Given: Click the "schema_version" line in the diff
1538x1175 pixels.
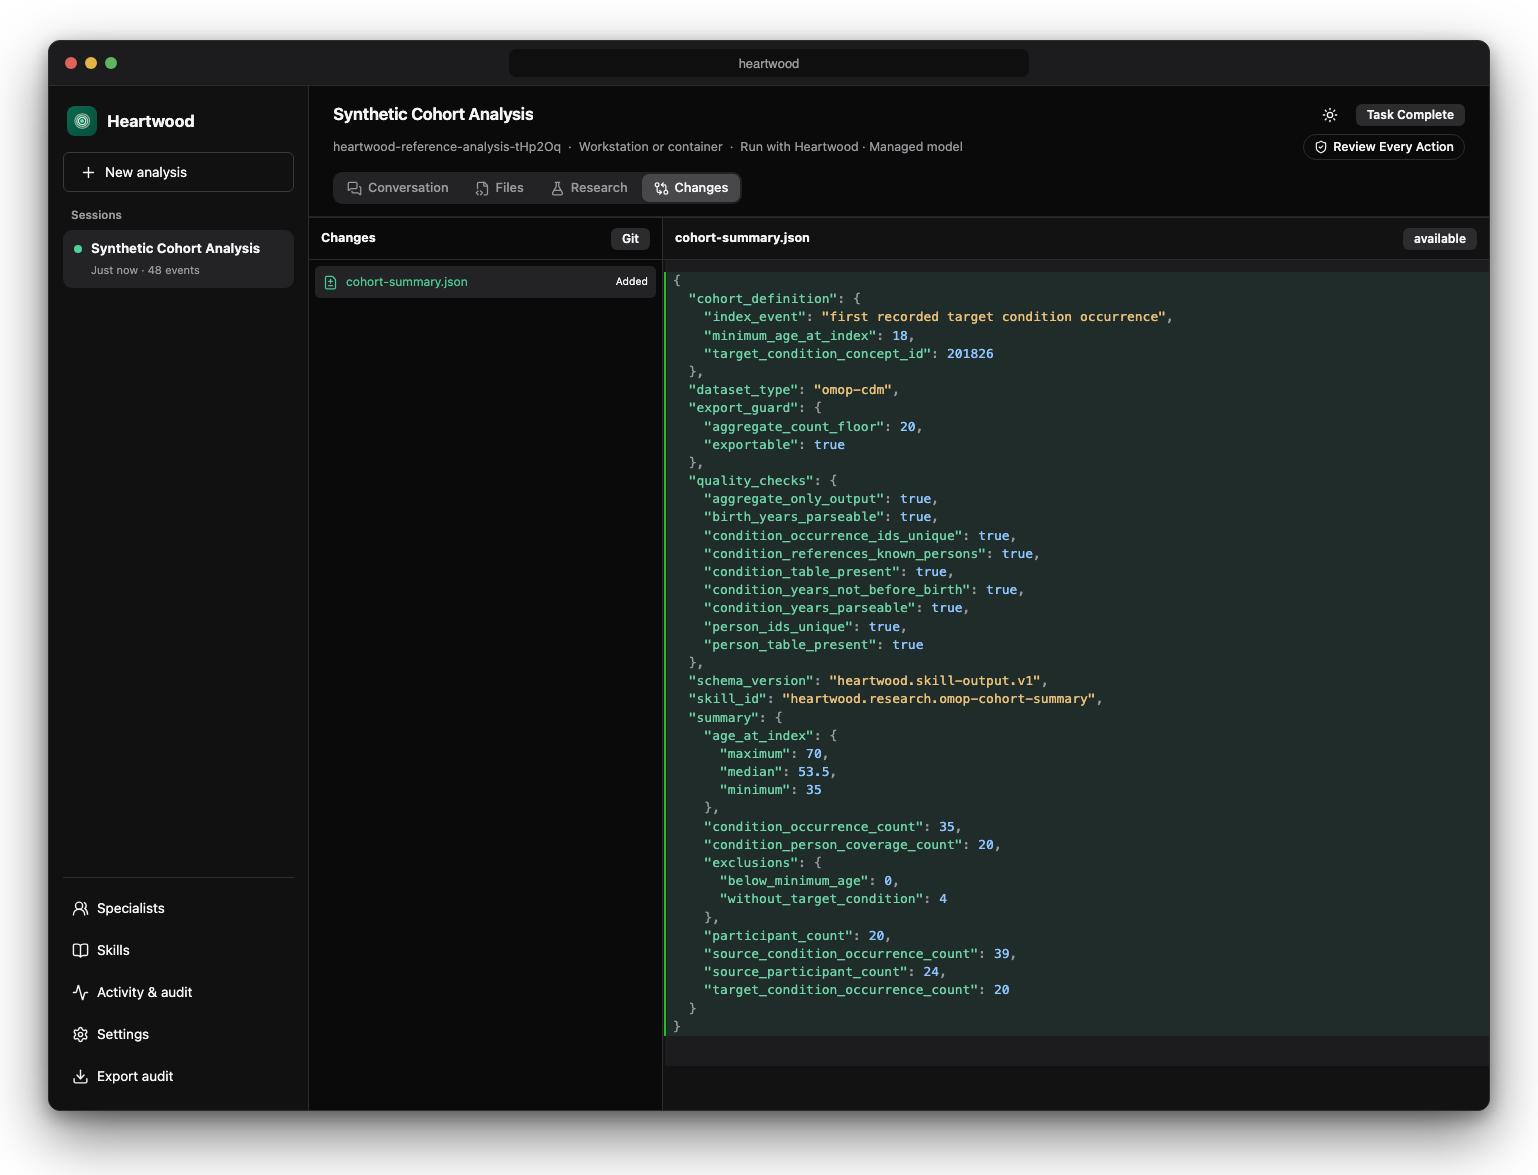Looking at the screenshot, I should coord(868,681).
